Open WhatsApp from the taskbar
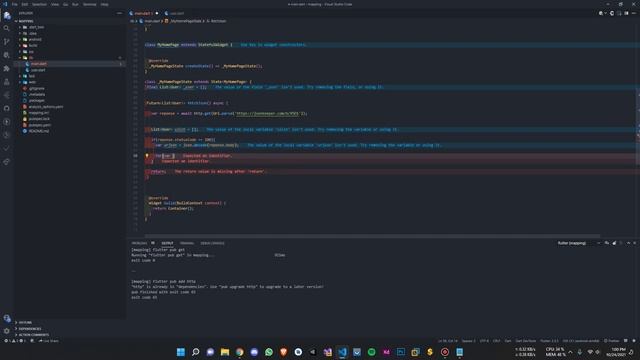 pos(269,352)
